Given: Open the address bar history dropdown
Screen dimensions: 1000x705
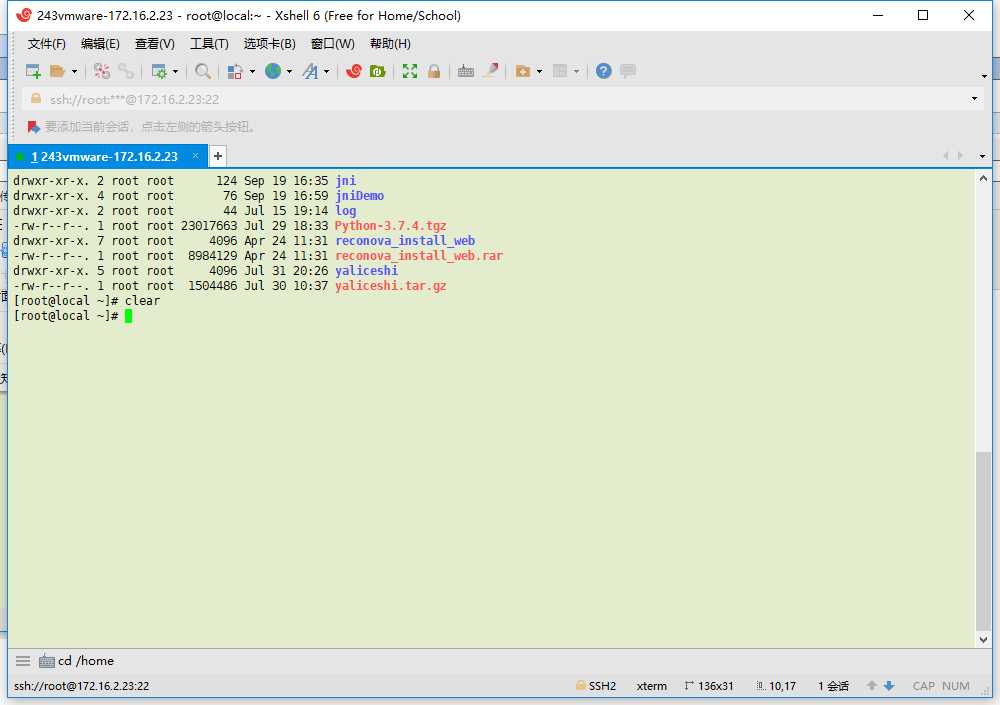Looking at the screenshot, I should (x=975, y=99).
